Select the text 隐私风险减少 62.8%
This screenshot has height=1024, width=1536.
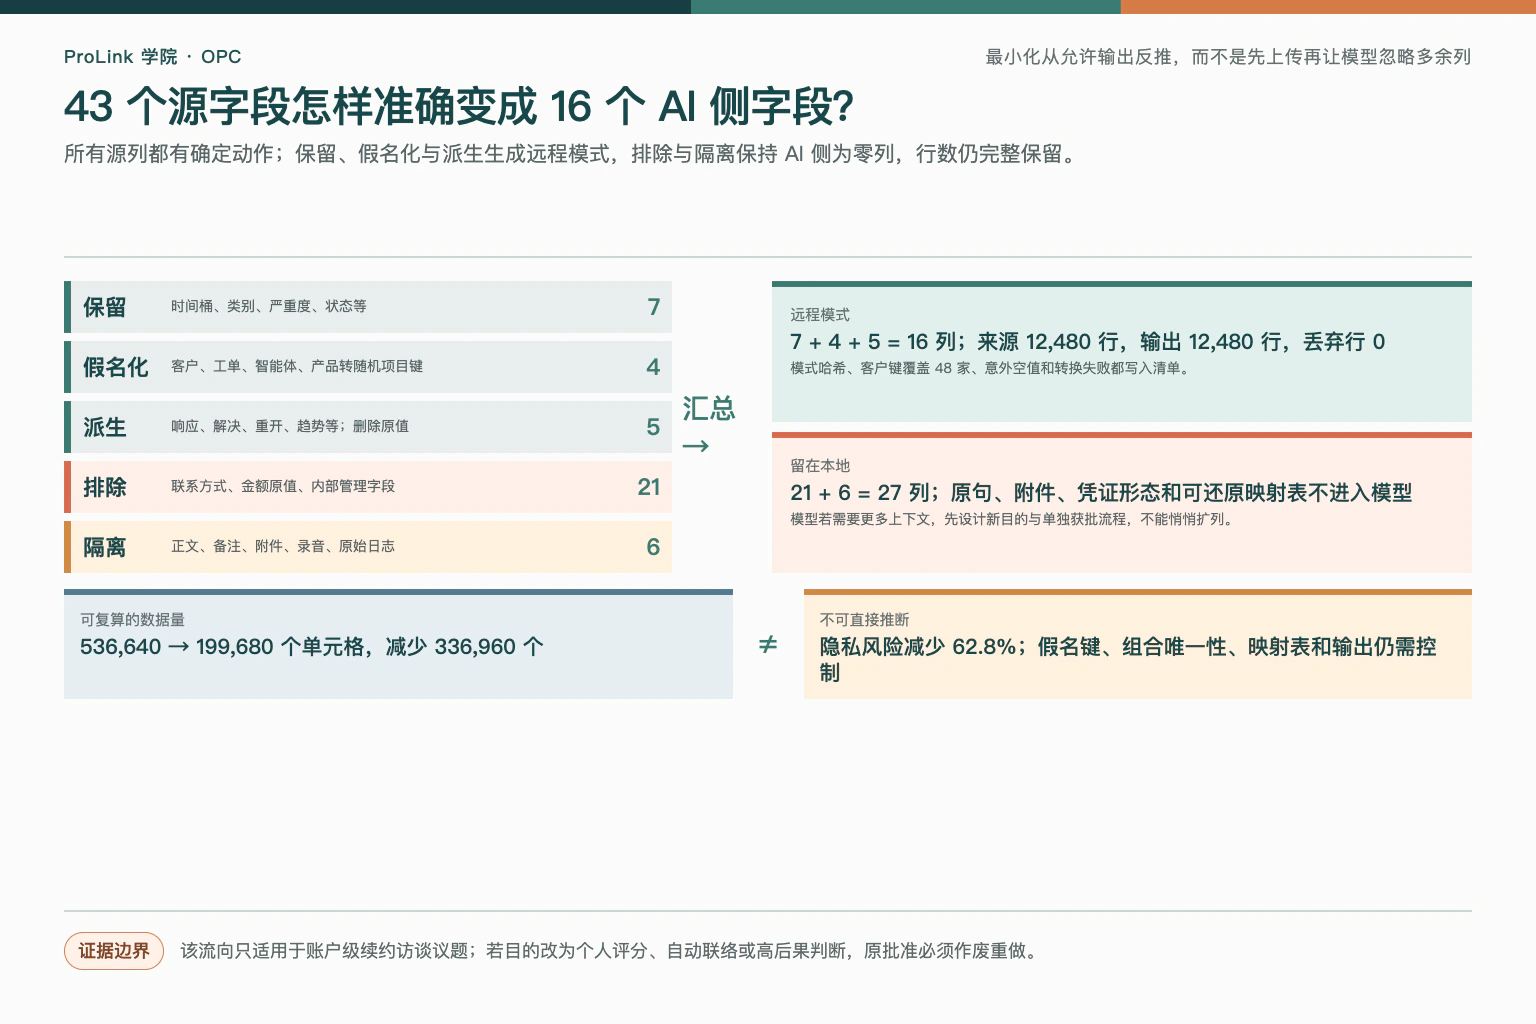tap(1128, 660)
